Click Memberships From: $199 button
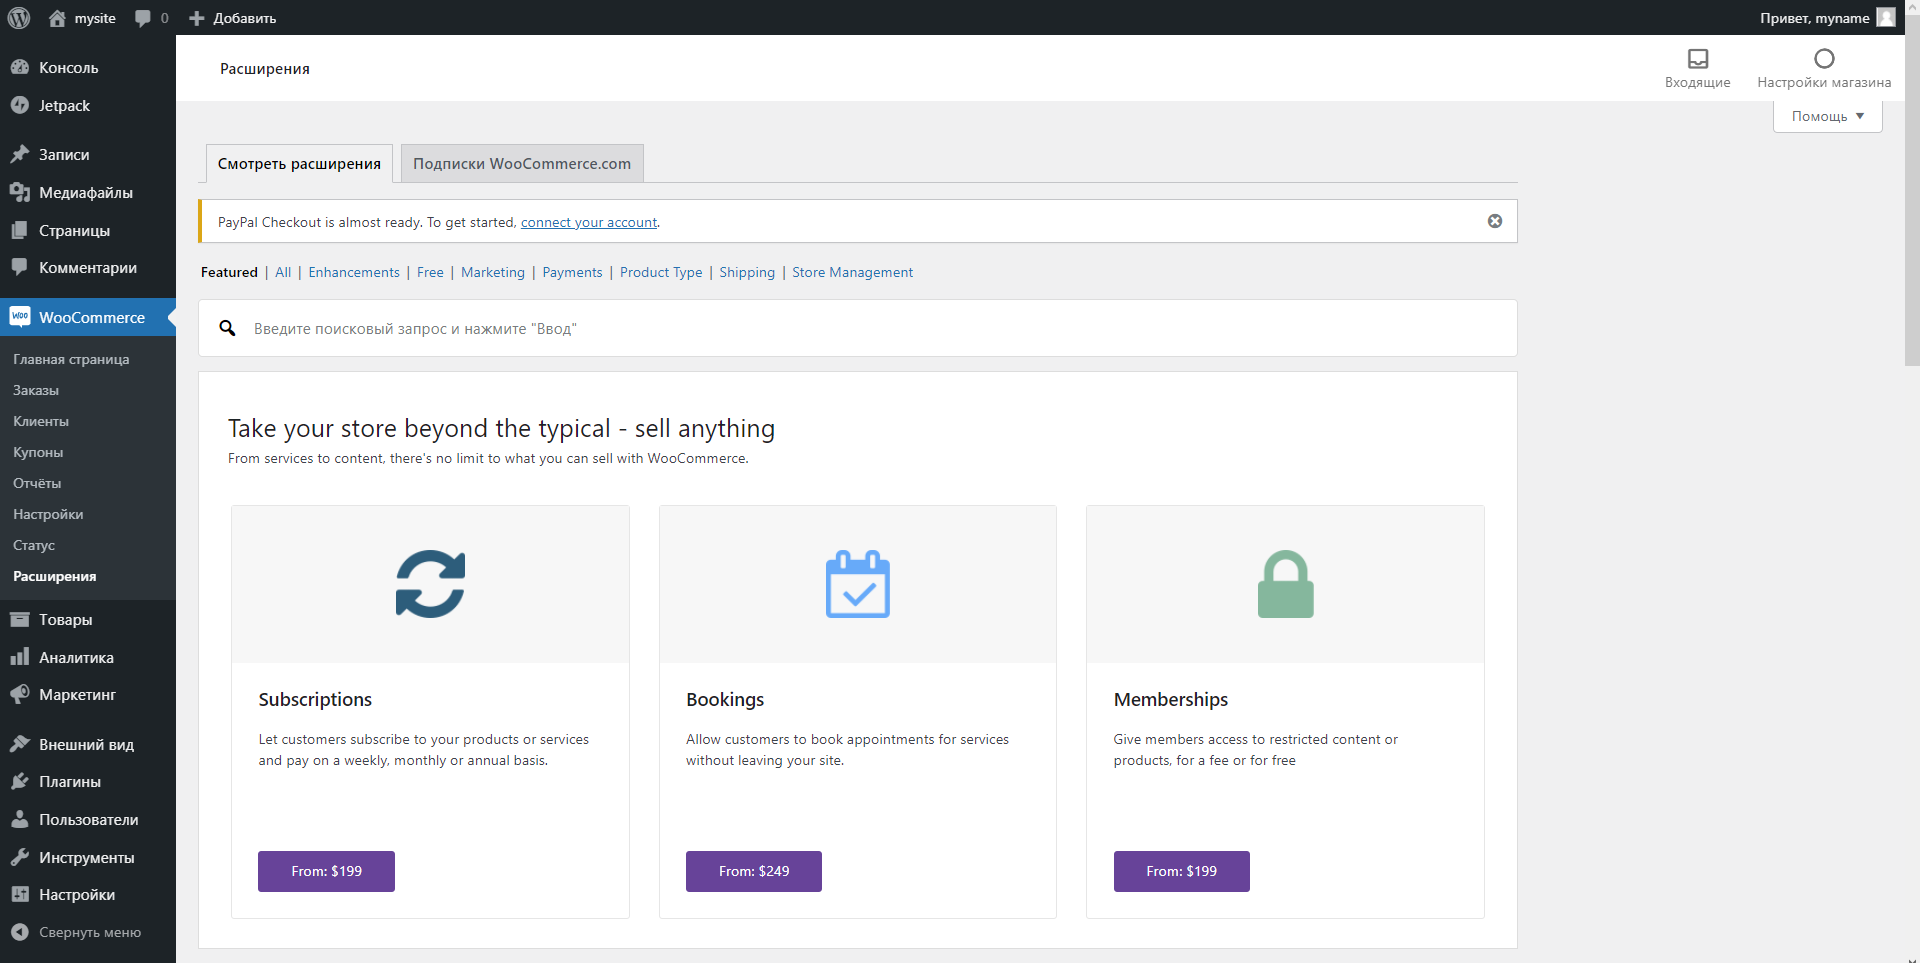 tap(1182, 871)
